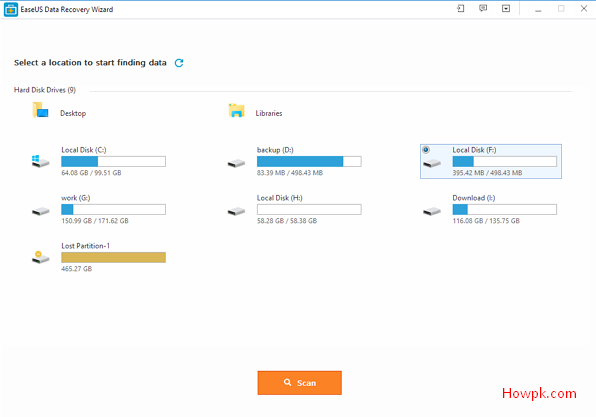
Task: Click the work (G:) drive icon
Action: [40, 211]
